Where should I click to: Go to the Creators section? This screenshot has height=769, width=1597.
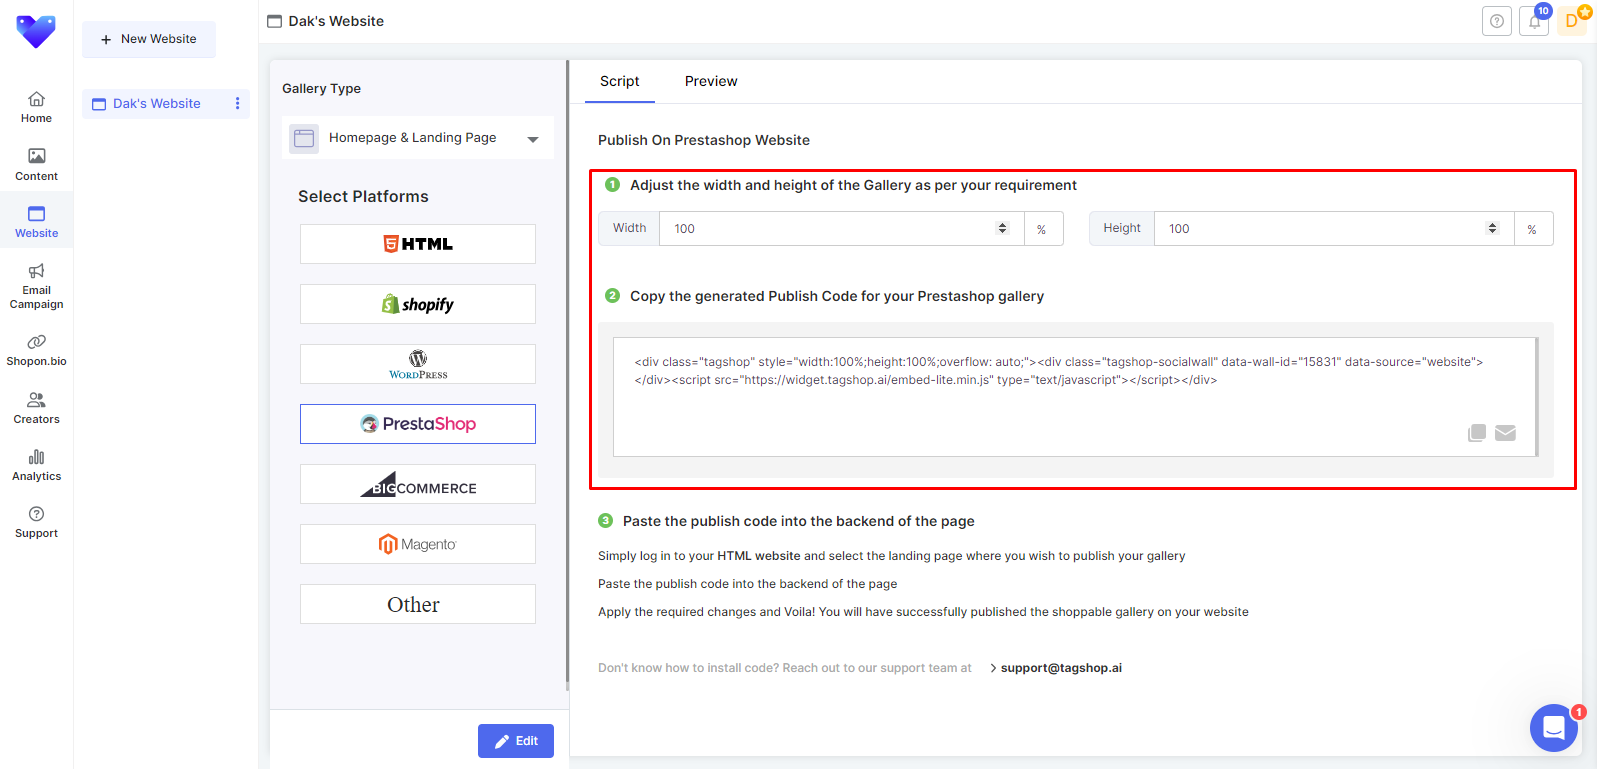point(36,408)
